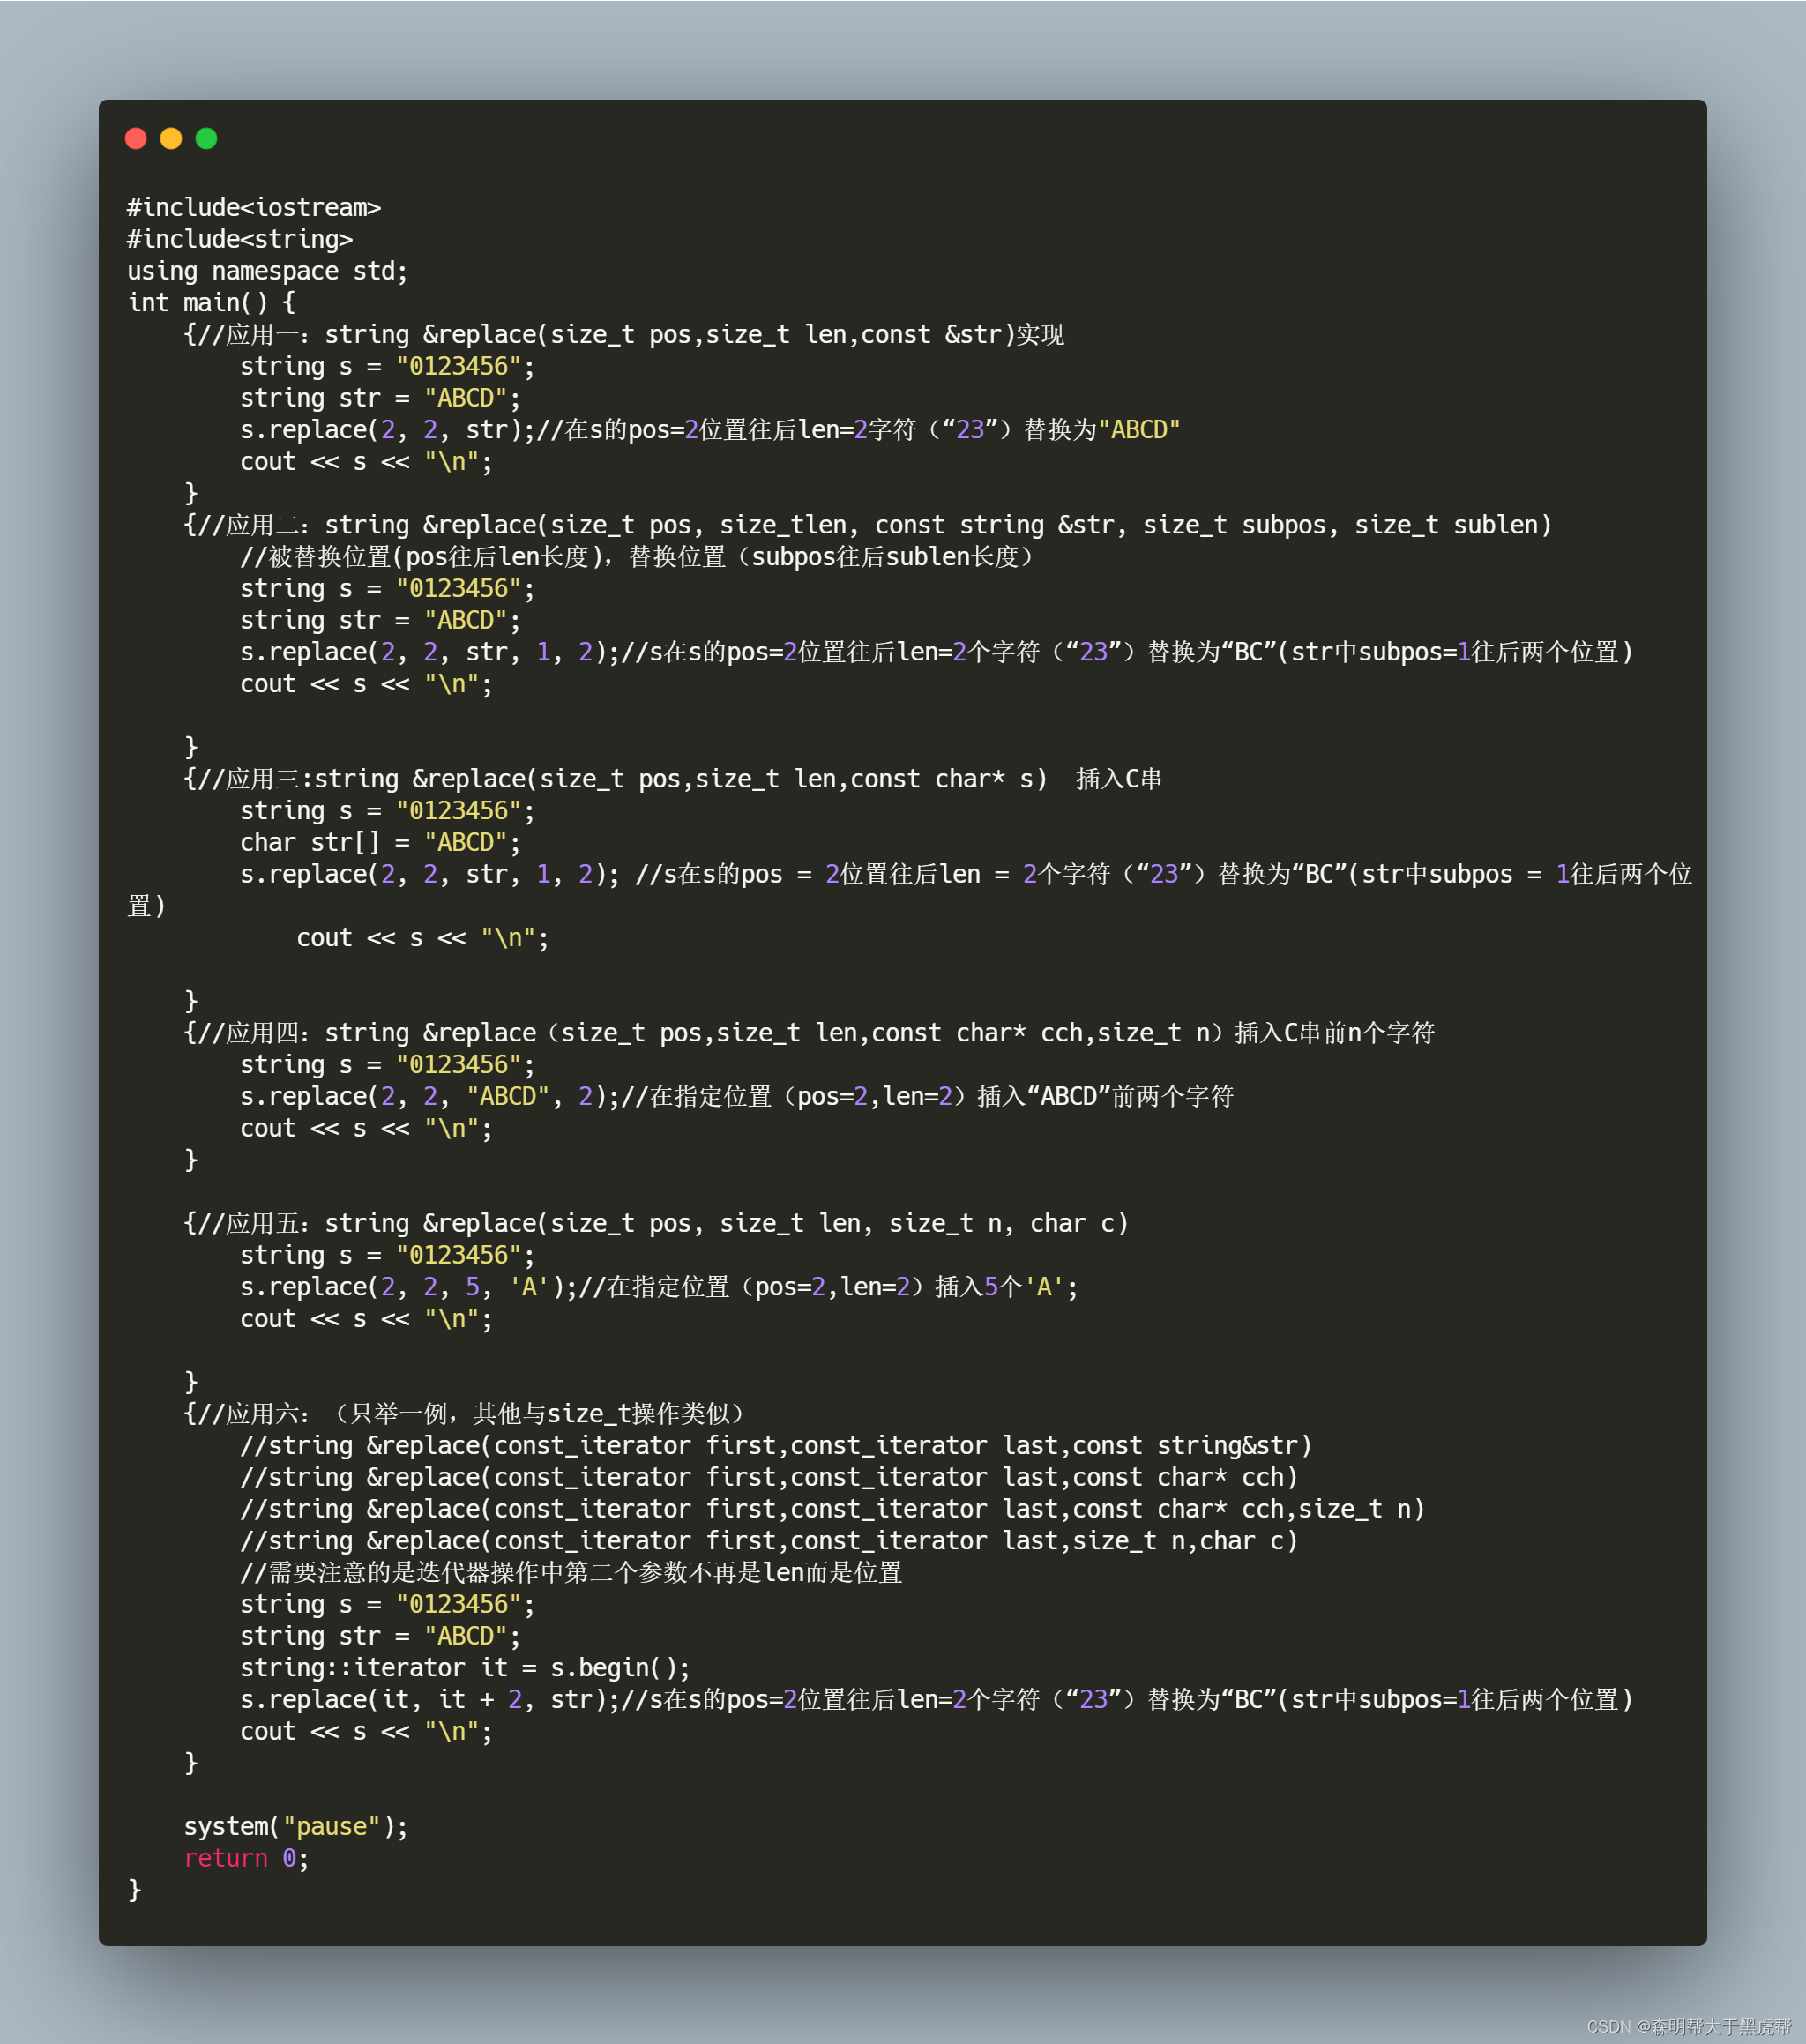Click the 'string::iterator it = s.begin();' line
This screenshot has height=2044, width=1806.
coord(465,1668)
